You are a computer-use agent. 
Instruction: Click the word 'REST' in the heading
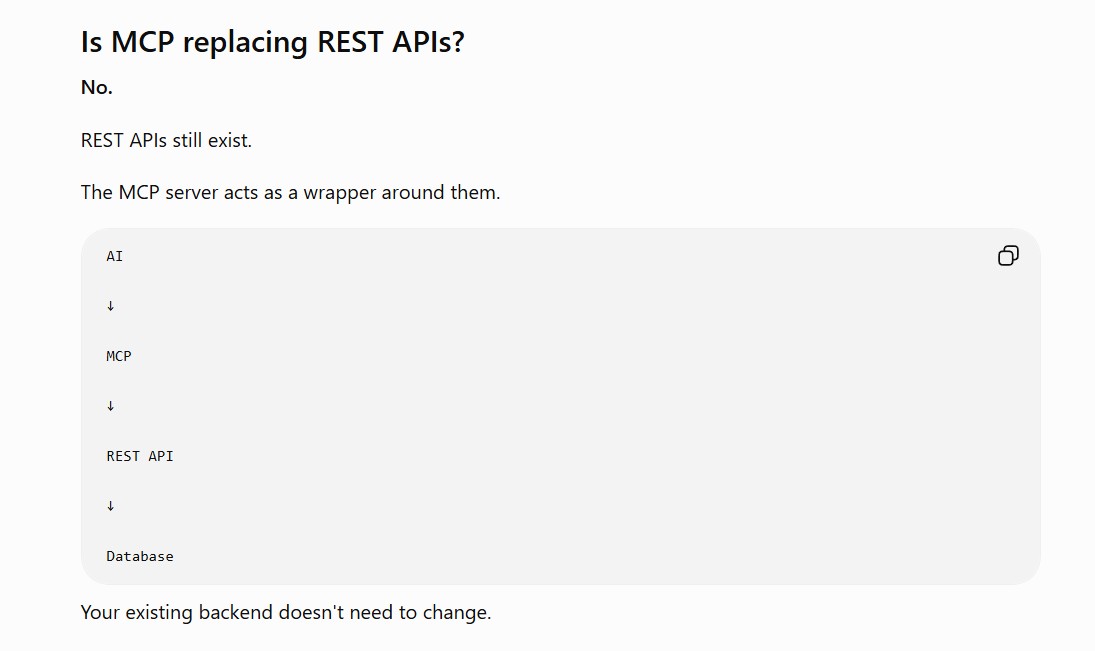pyautogui.click(x=351, y=42)
